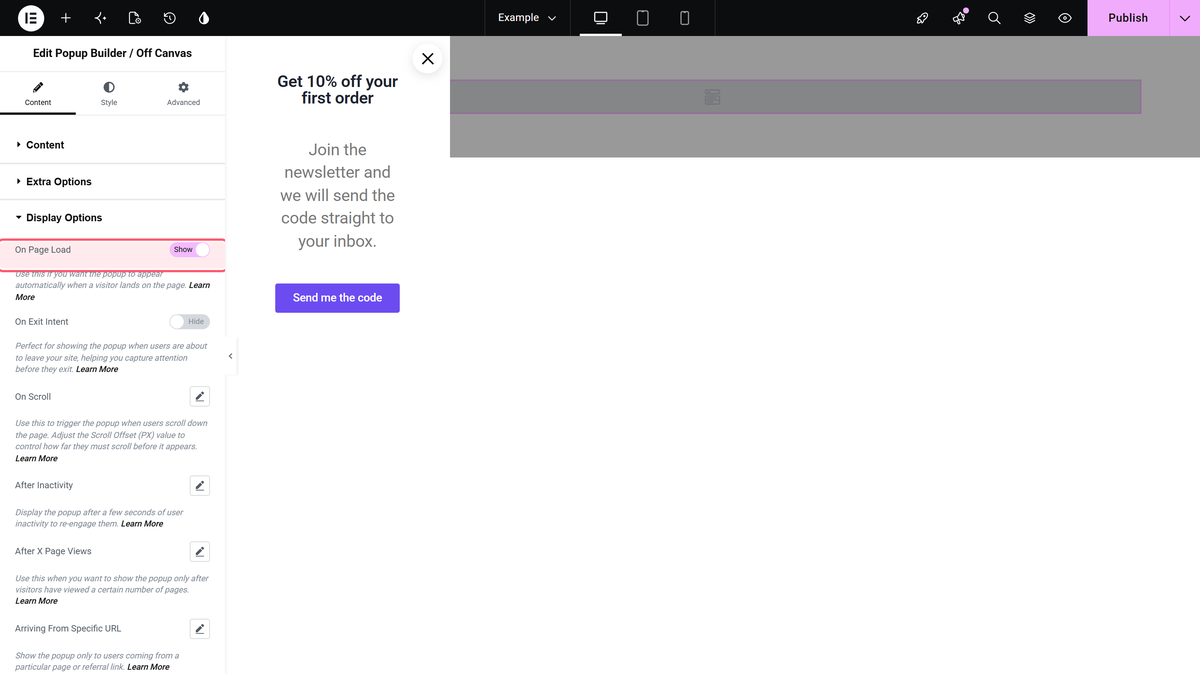
Task: Open Learn More link under Arriving From Specific URL
Action: 148,667
